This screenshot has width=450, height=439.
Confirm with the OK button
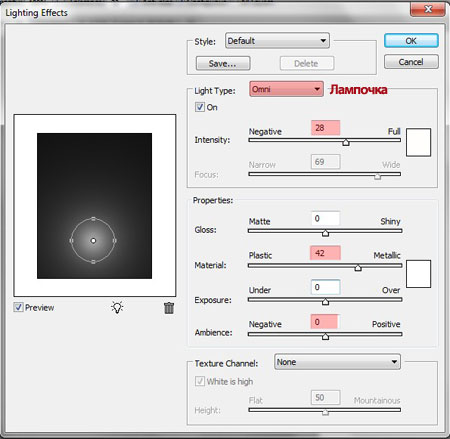pos(411,41)
